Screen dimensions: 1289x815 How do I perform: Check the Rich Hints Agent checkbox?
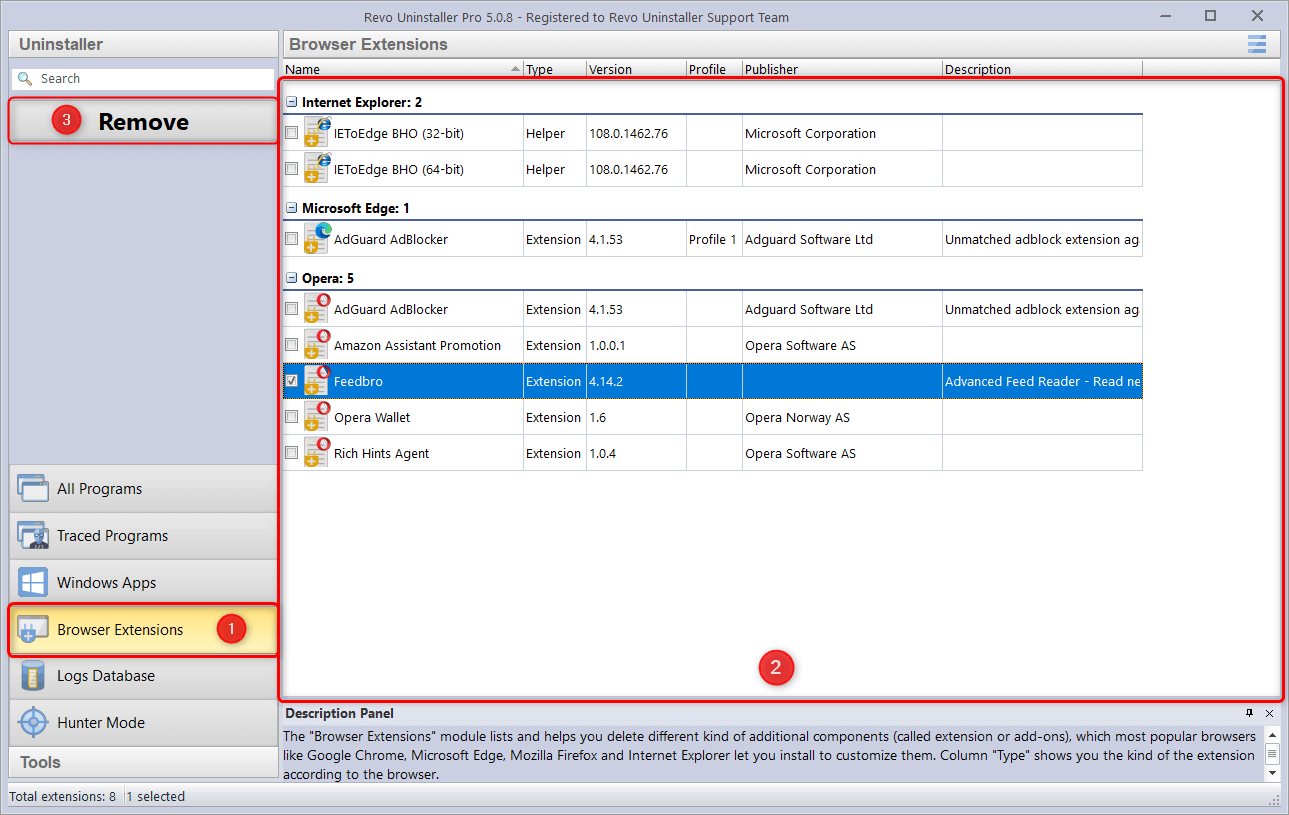coord(291,453)
